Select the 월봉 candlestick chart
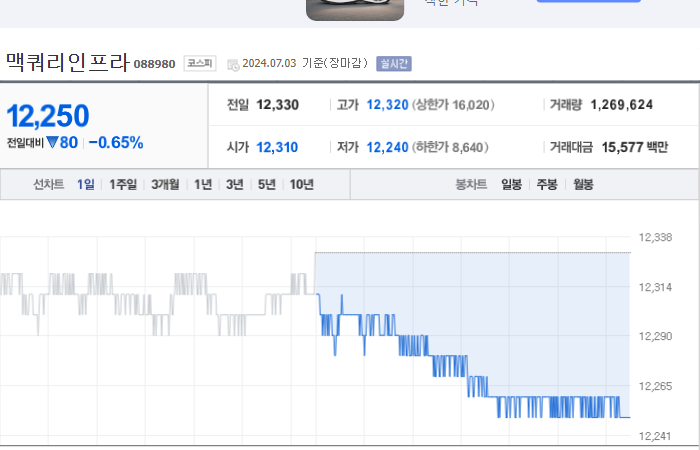Image resolution: width=700 pixels, height=450 pixels. click(583, 184)
